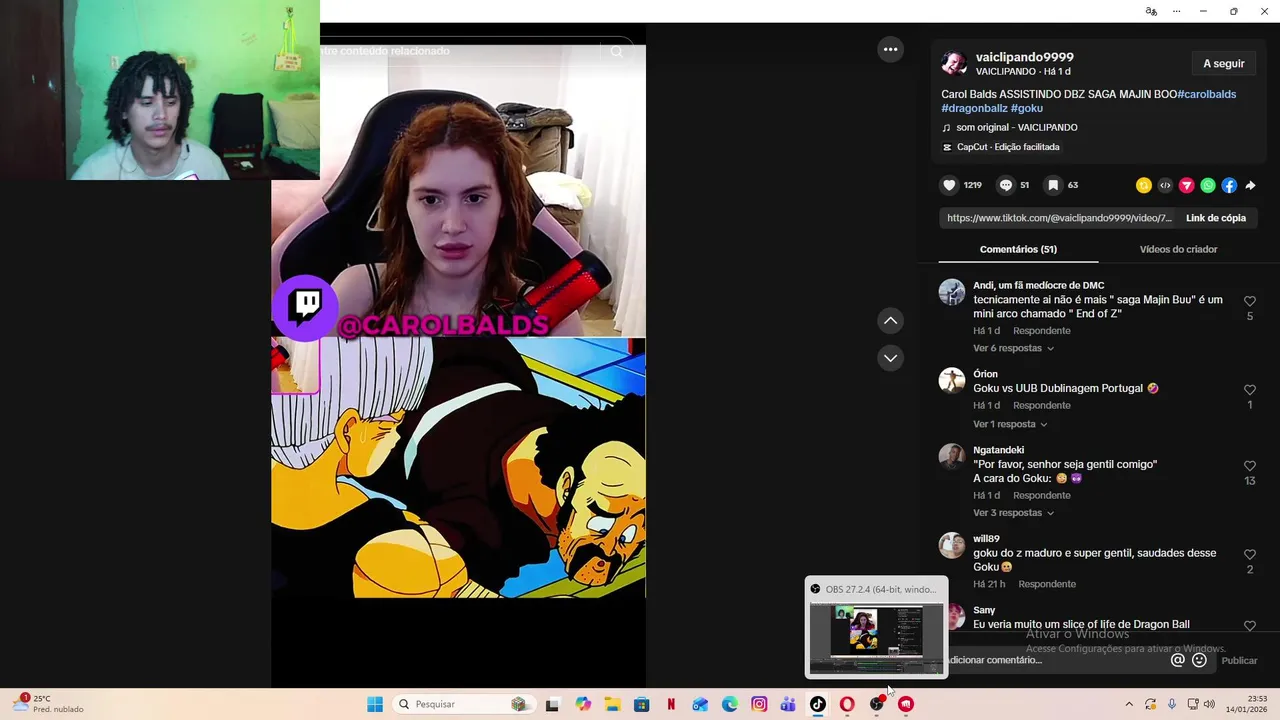Click the embed code icon
Image resolution: width=1280 pixels, height=720 pixels.
coord(1165,185)
